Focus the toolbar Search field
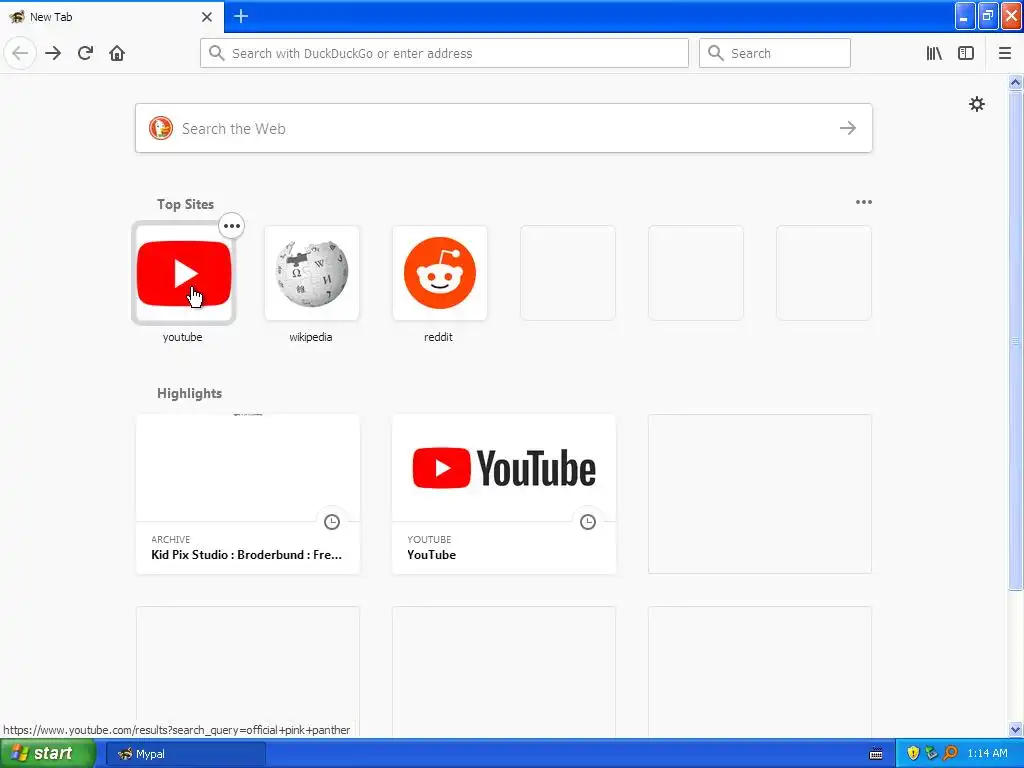The image size is (1024, 768). (x=775, y=53)
